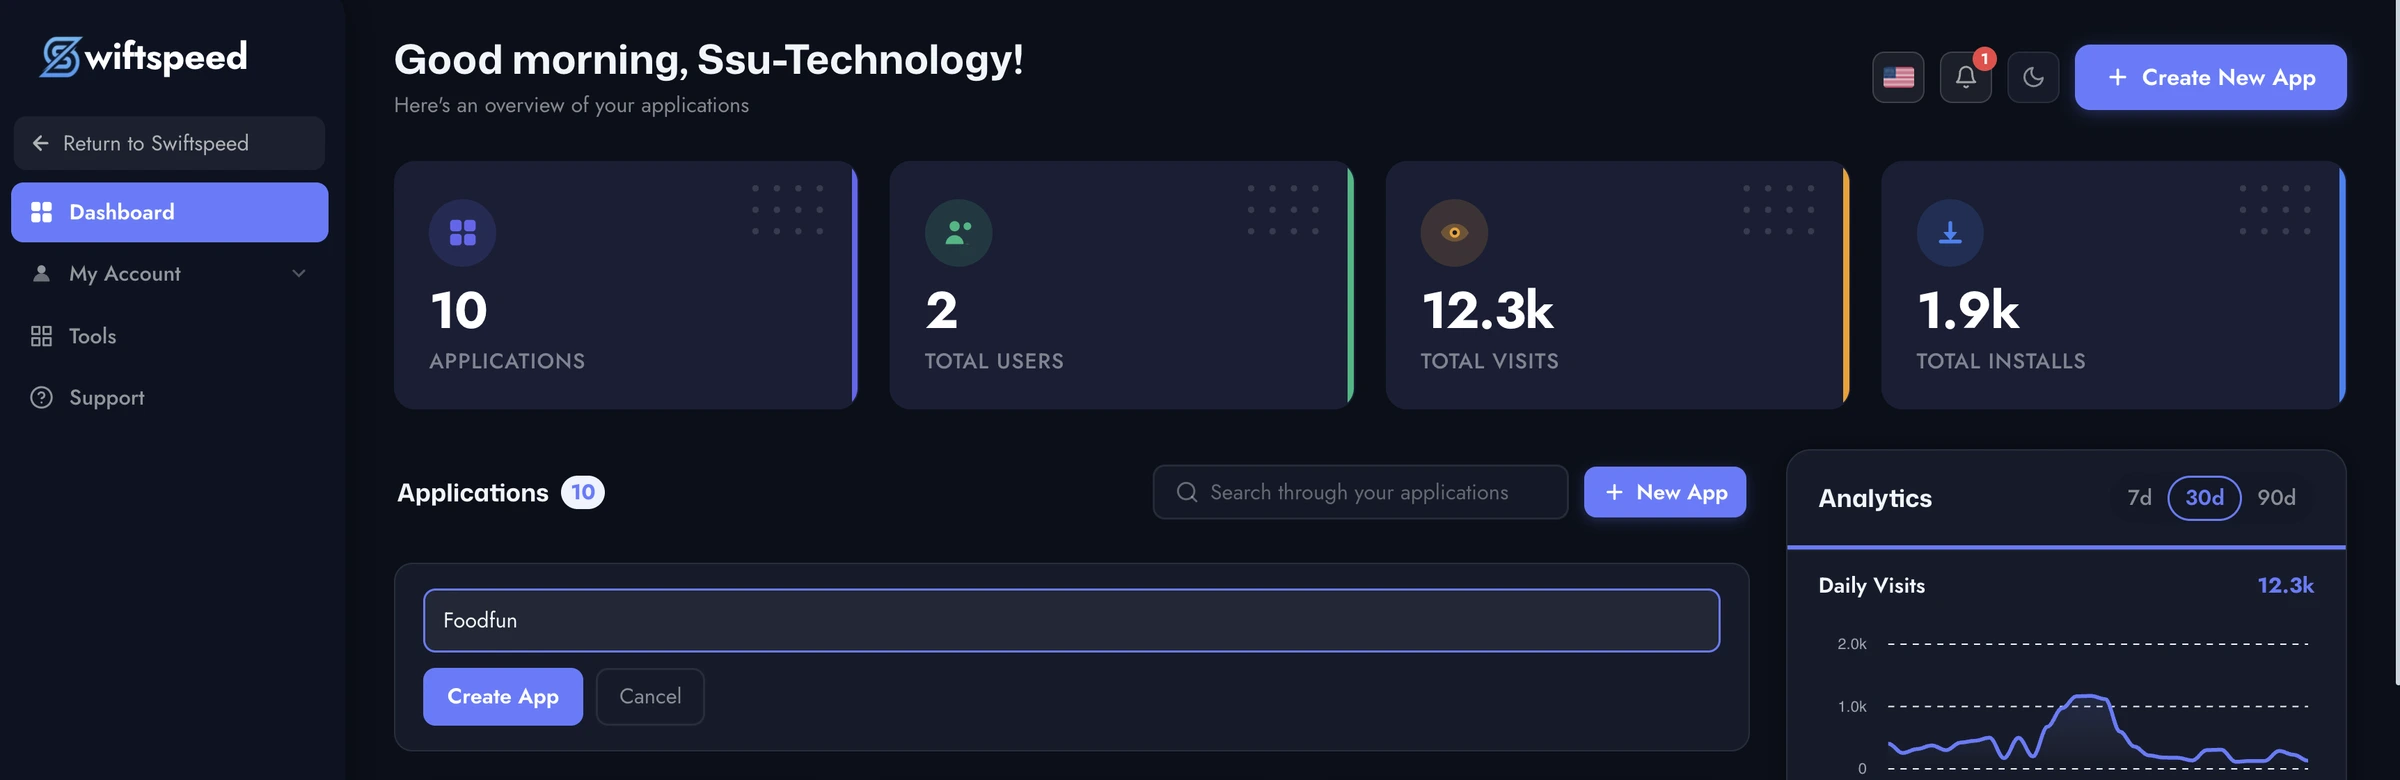Screen dimensions: 2400x780
Task: Open the Dashboard sidebar item
Action: [169, 212]
